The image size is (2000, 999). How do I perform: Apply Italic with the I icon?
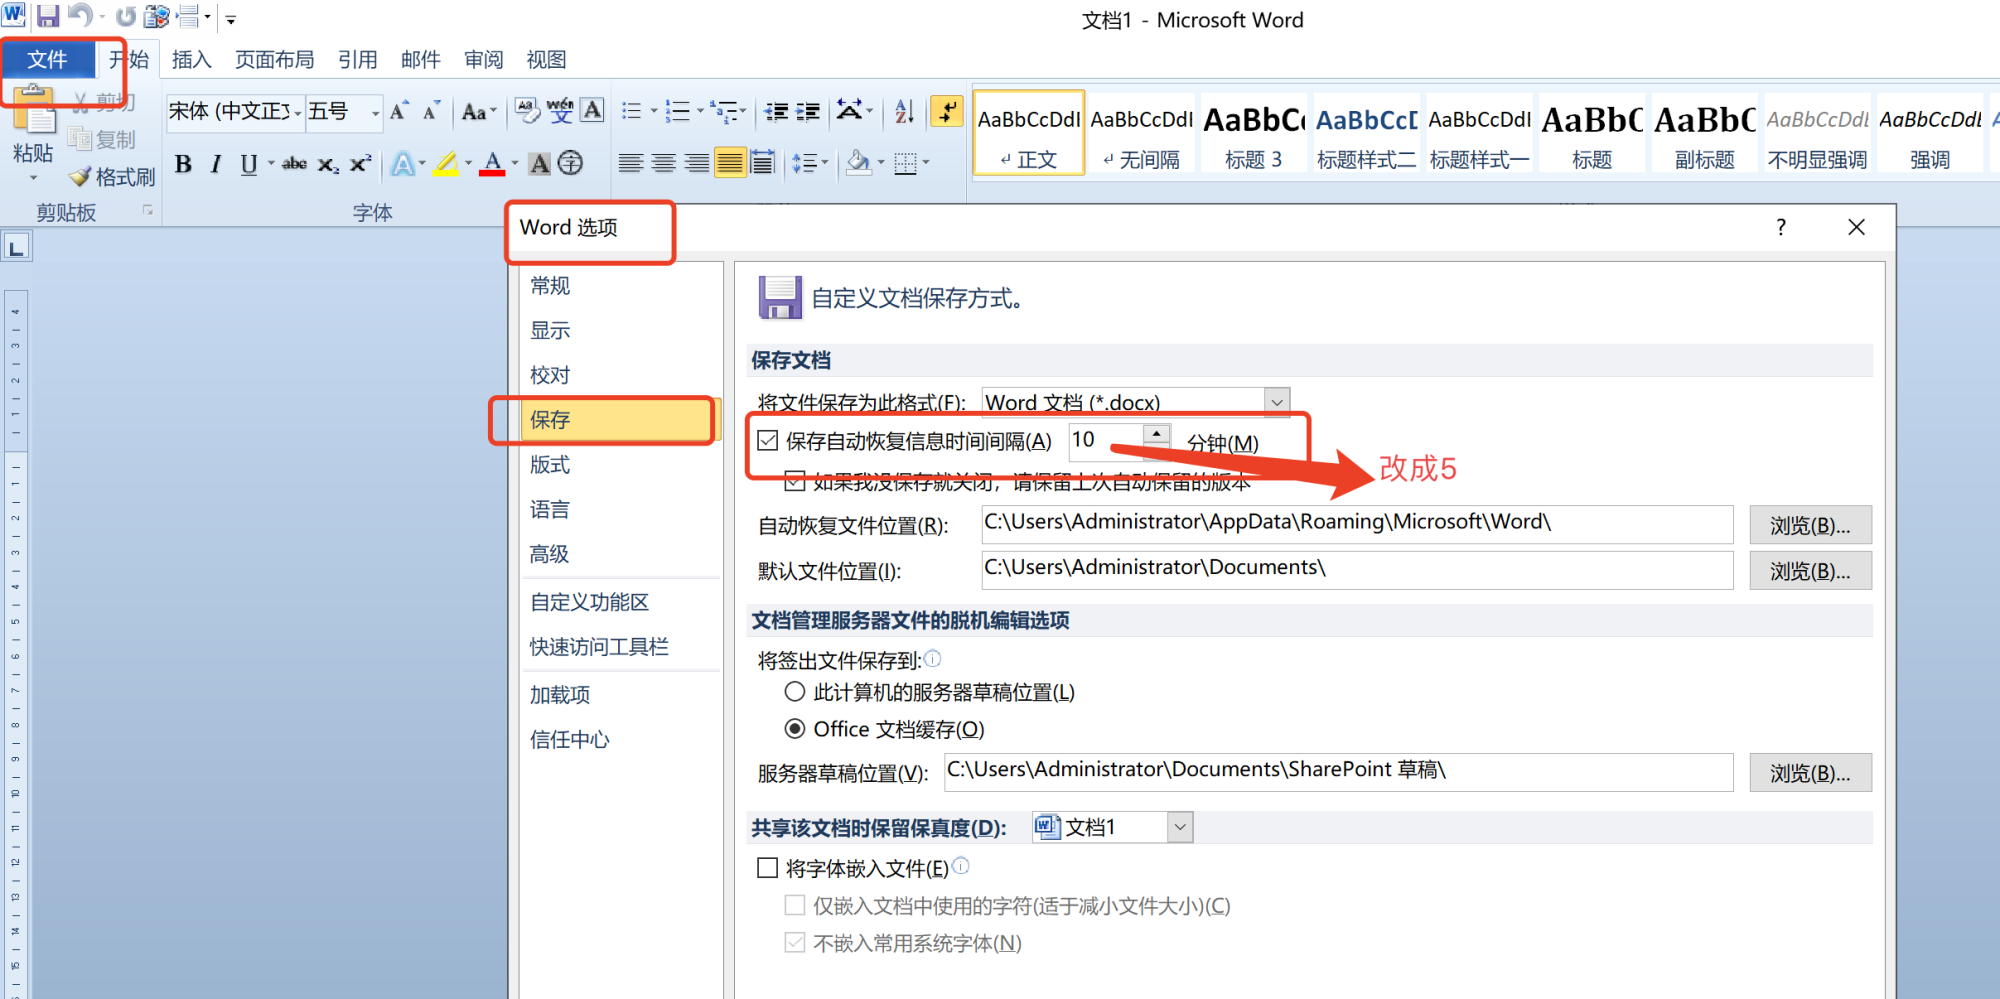click(215, 164)
